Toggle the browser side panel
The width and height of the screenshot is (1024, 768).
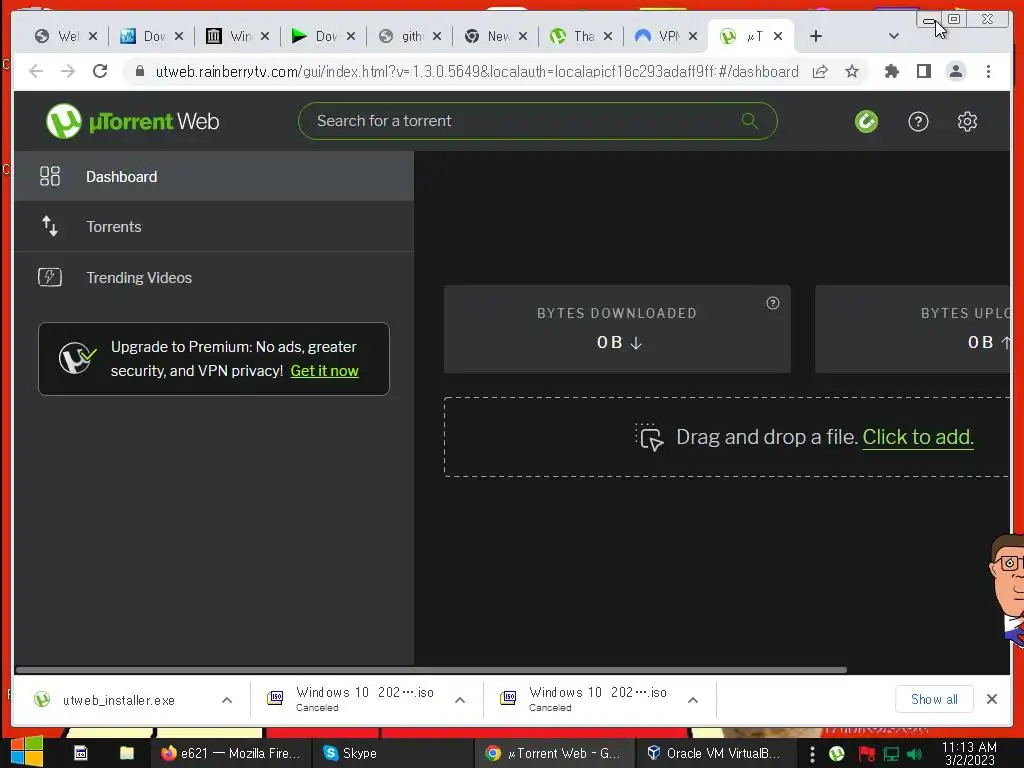coord(923,72)
